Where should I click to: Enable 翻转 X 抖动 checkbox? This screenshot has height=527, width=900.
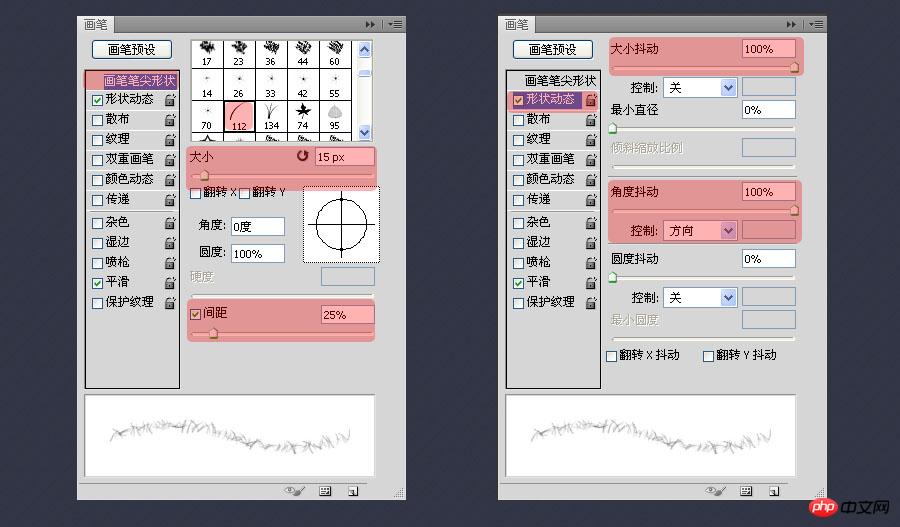click(611, 356)
